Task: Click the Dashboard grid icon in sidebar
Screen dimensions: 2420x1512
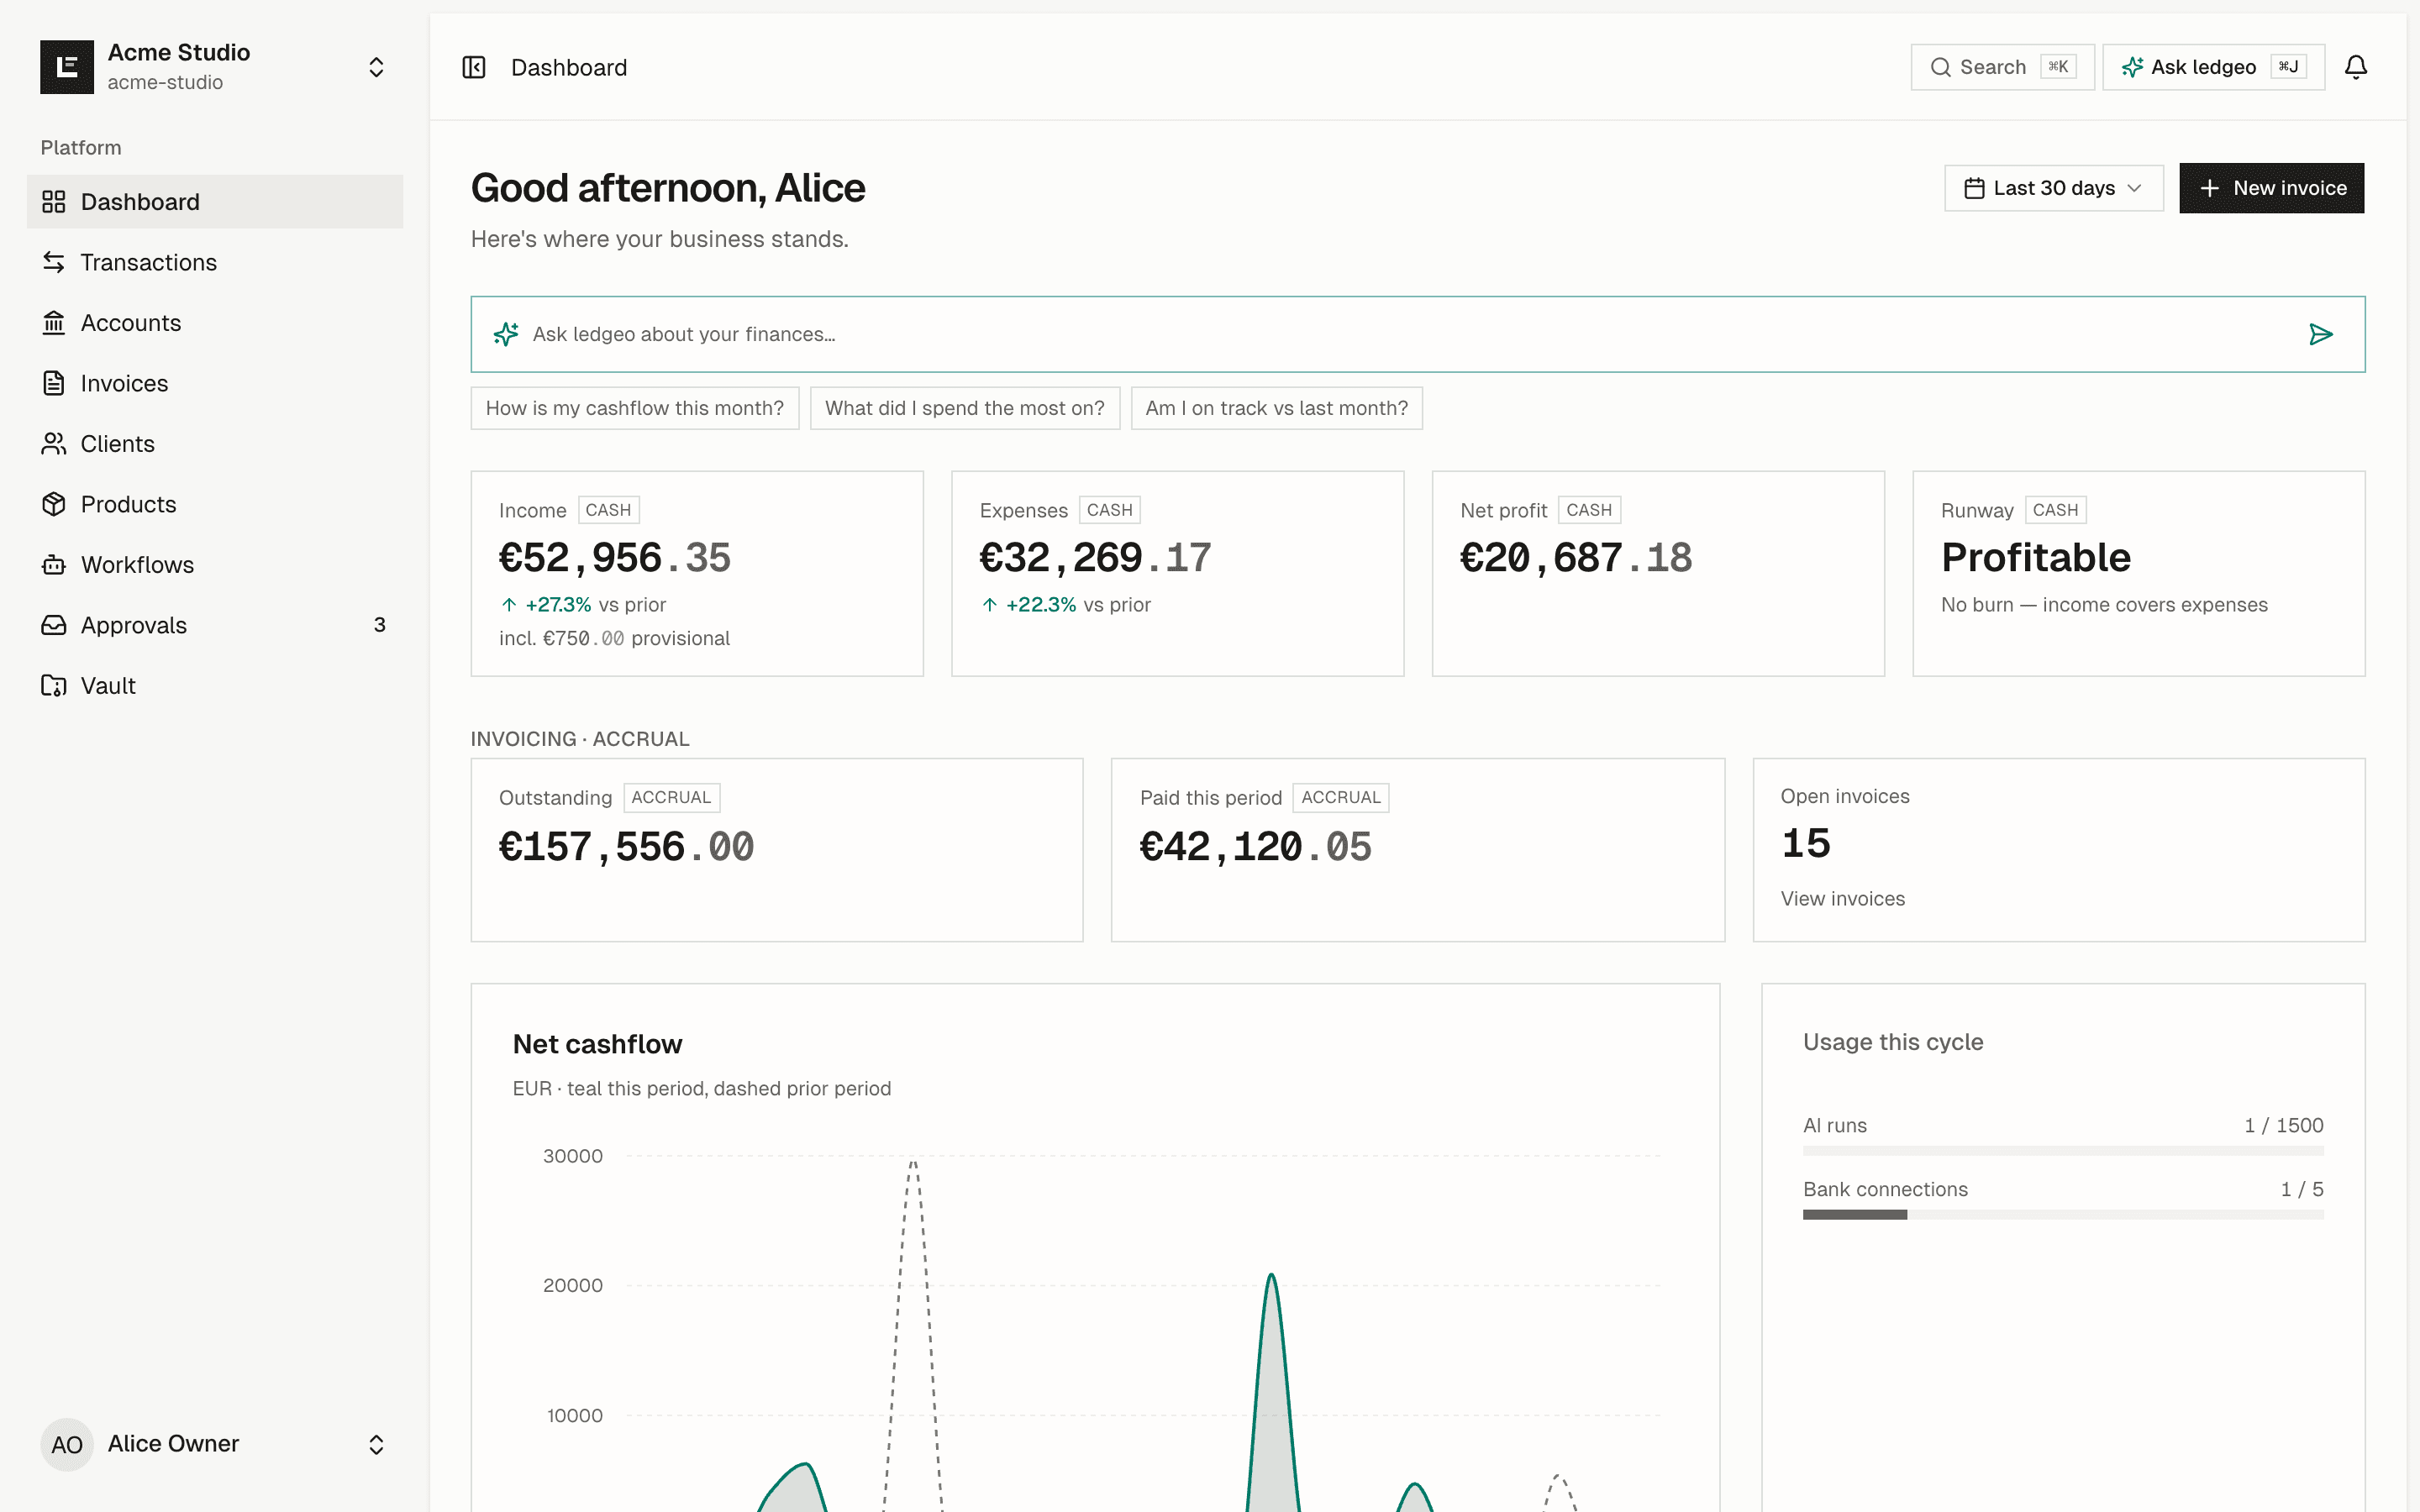Action: pyautogui.click(x=54, y=202)
